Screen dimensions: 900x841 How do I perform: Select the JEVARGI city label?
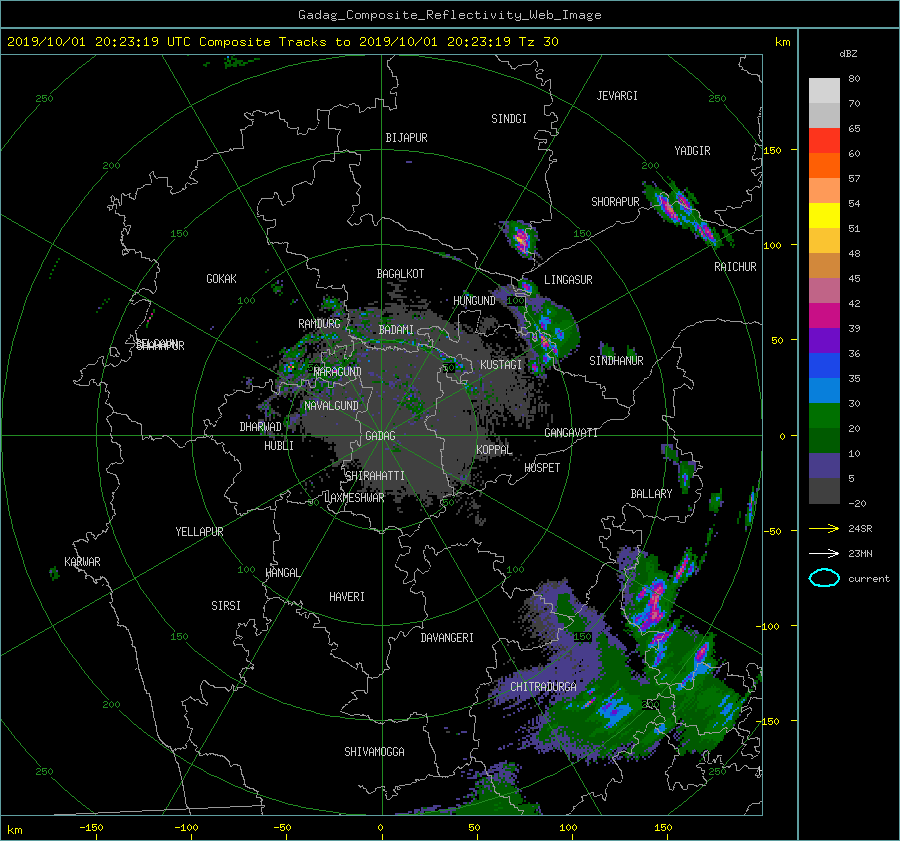[x=617, y=96]
